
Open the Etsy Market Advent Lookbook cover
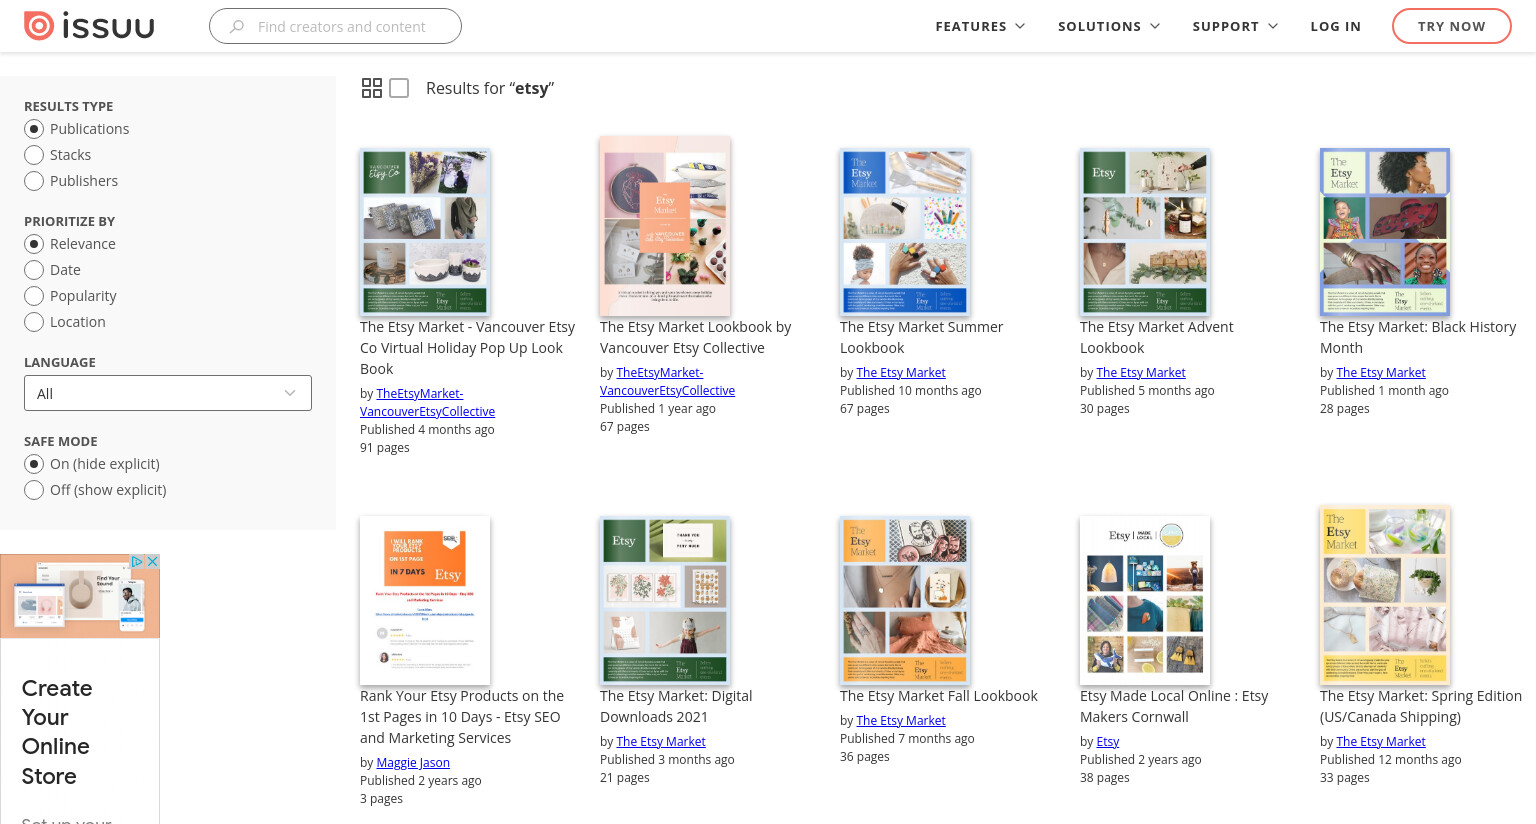[x=1145, y=232]
